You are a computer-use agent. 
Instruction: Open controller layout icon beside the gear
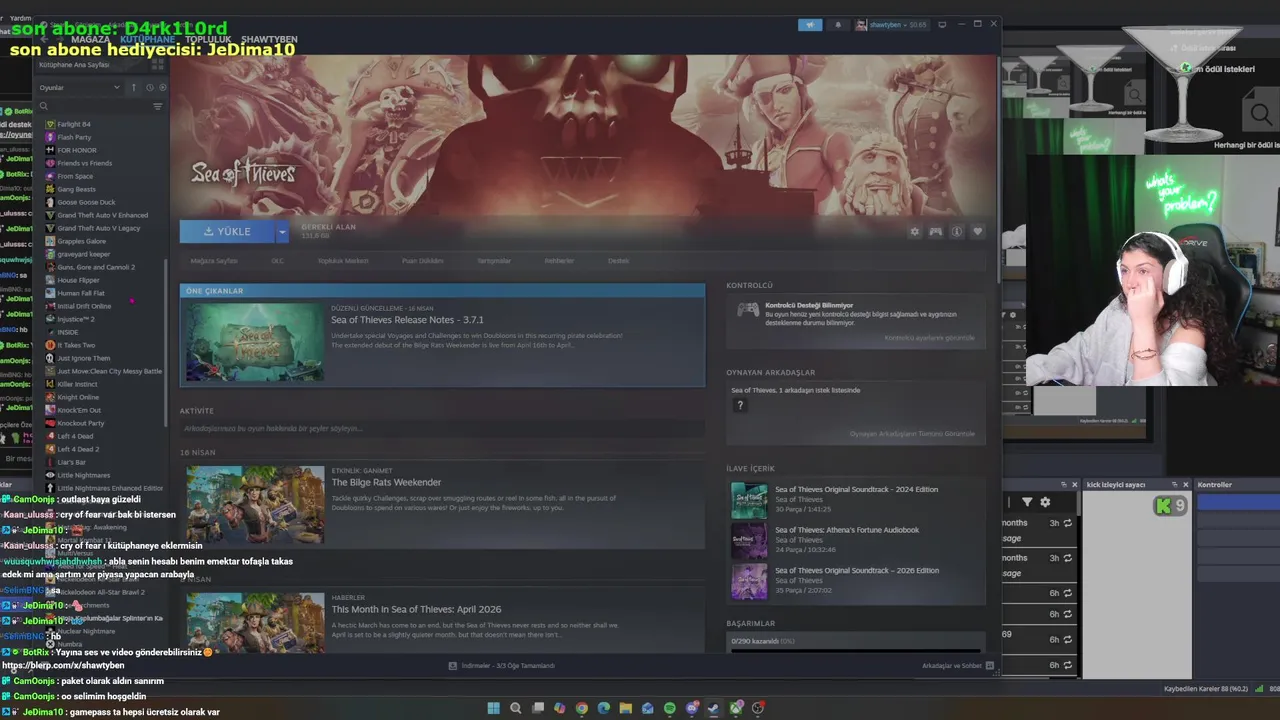tap(935, 231)
